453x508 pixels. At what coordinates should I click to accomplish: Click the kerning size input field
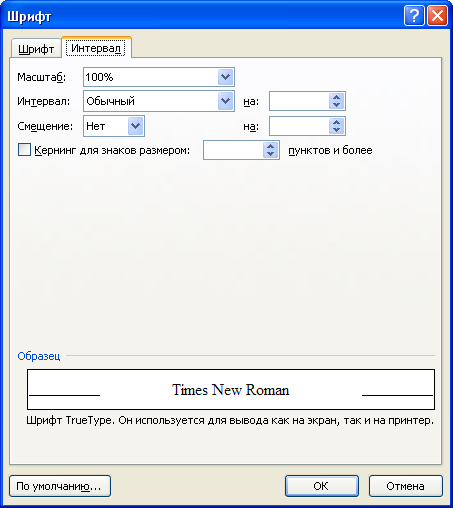[x=233, y=150]
